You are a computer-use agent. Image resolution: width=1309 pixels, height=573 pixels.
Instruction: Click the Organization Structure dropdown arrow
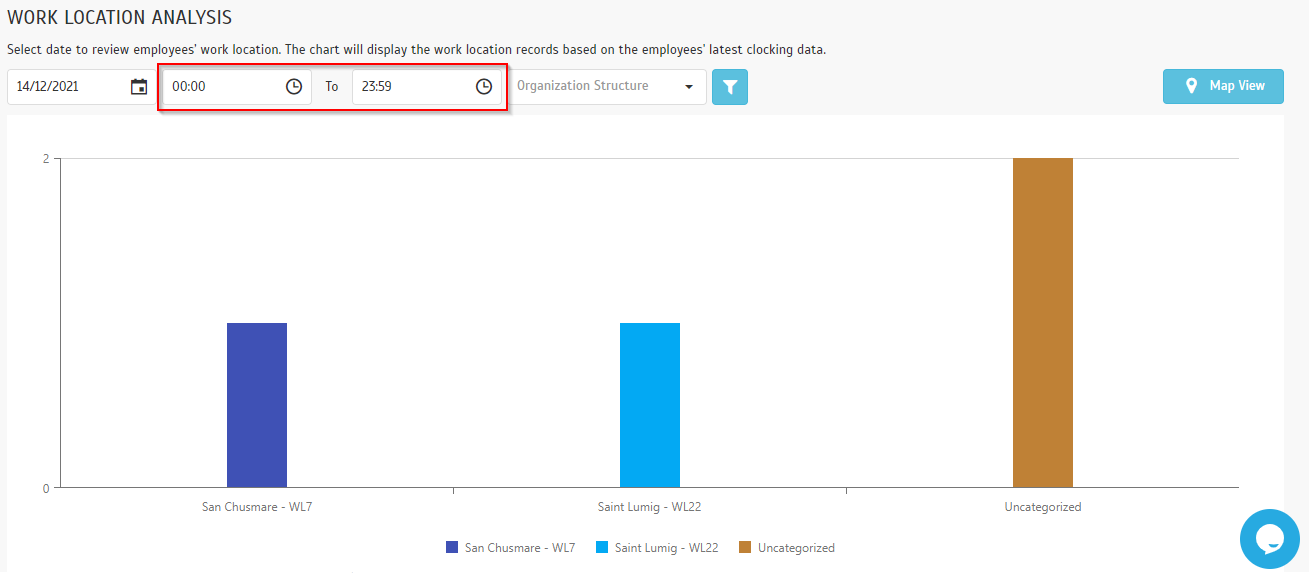point(689,87)
